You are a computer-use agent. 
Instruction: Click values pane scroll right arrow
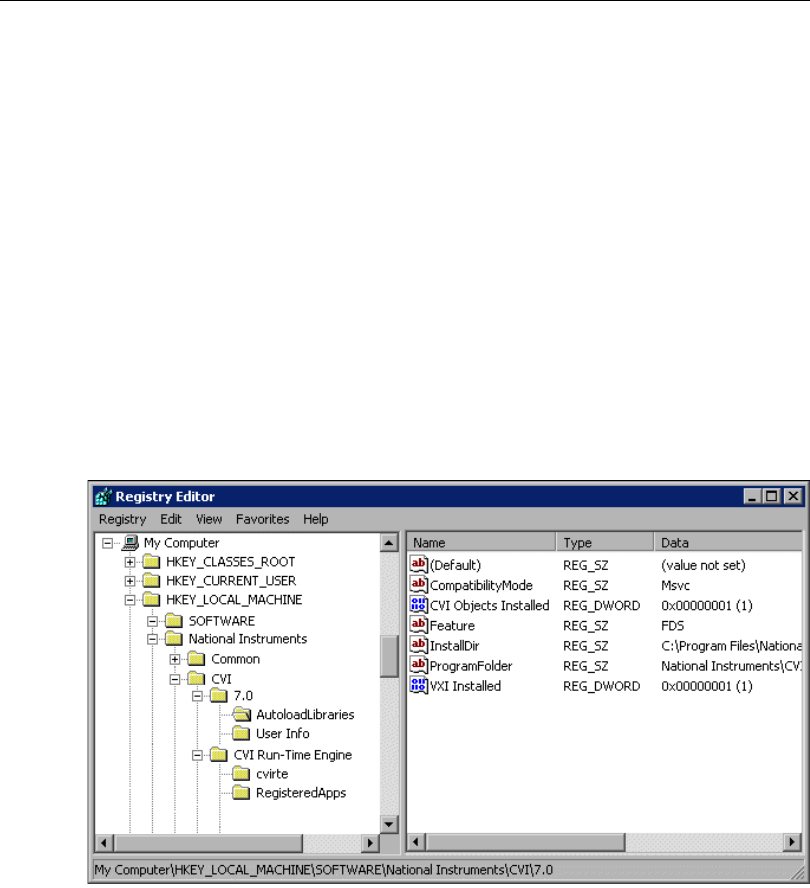(792, 842)
